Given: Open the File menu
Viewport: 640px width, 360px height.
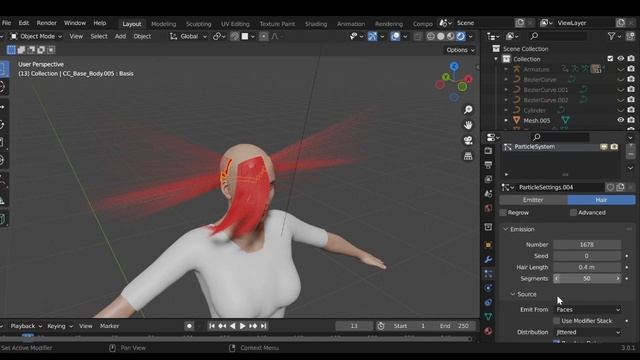Looking at the screenshot, I should [6, 23].
